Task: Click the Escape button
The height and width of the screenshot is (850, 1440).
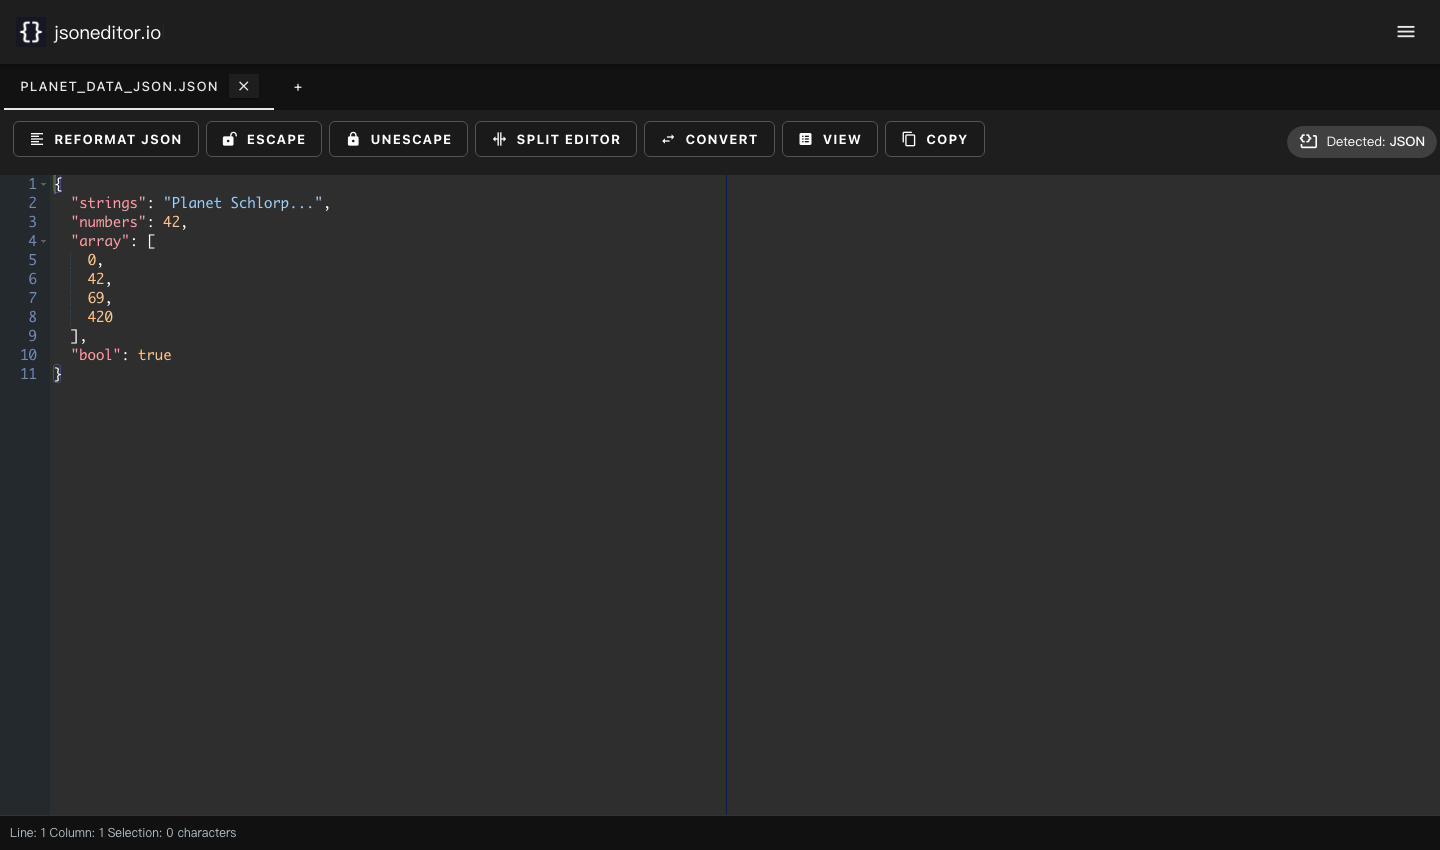Action: 264,139
